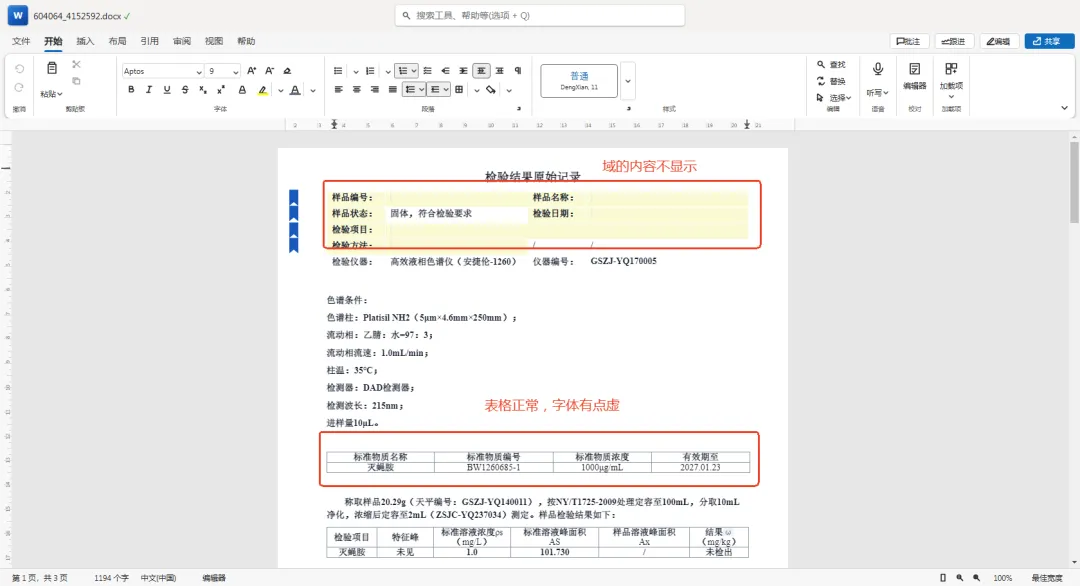The width and height of the screenshot is (1080, 586).
Task: Align paragraph left
Action: 338,90
